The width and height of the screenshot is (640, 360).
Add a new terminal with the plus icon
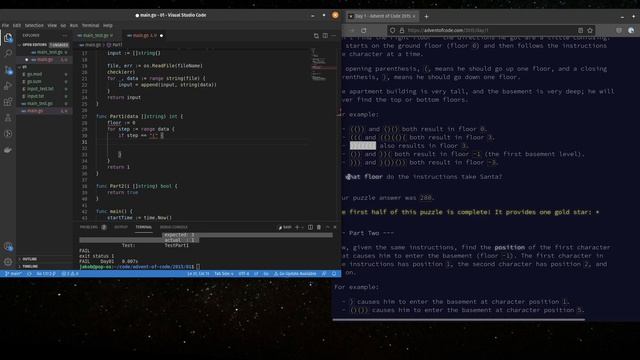297,227
